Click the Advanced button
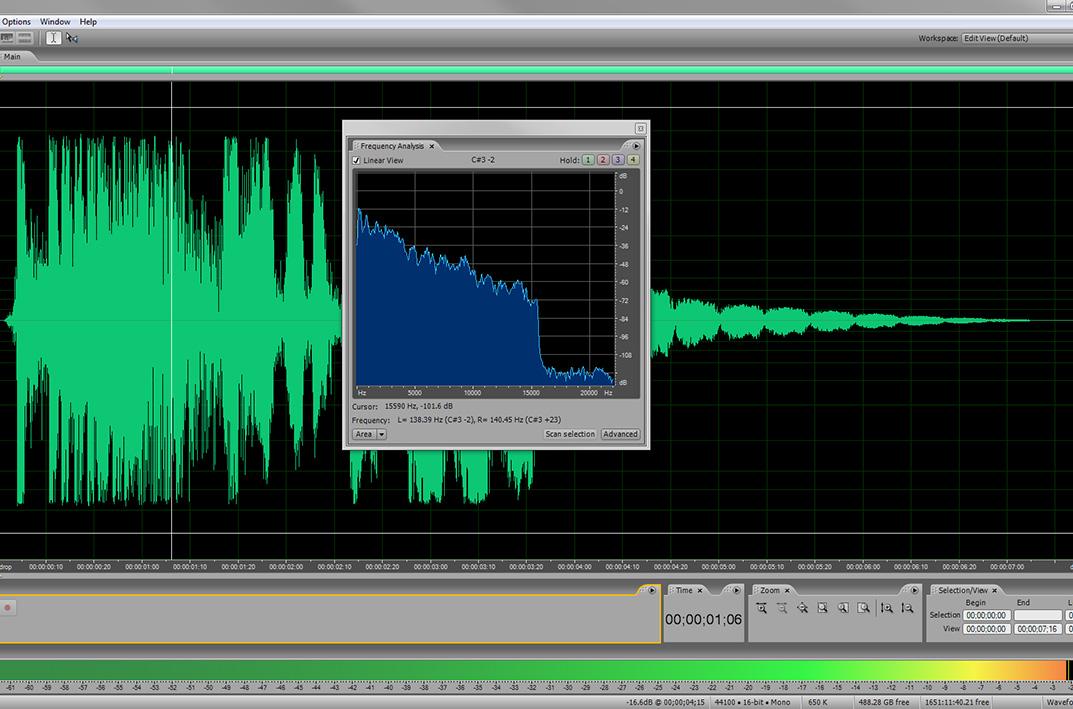This screenshot has width=1073, height=709. pos(620,434)
